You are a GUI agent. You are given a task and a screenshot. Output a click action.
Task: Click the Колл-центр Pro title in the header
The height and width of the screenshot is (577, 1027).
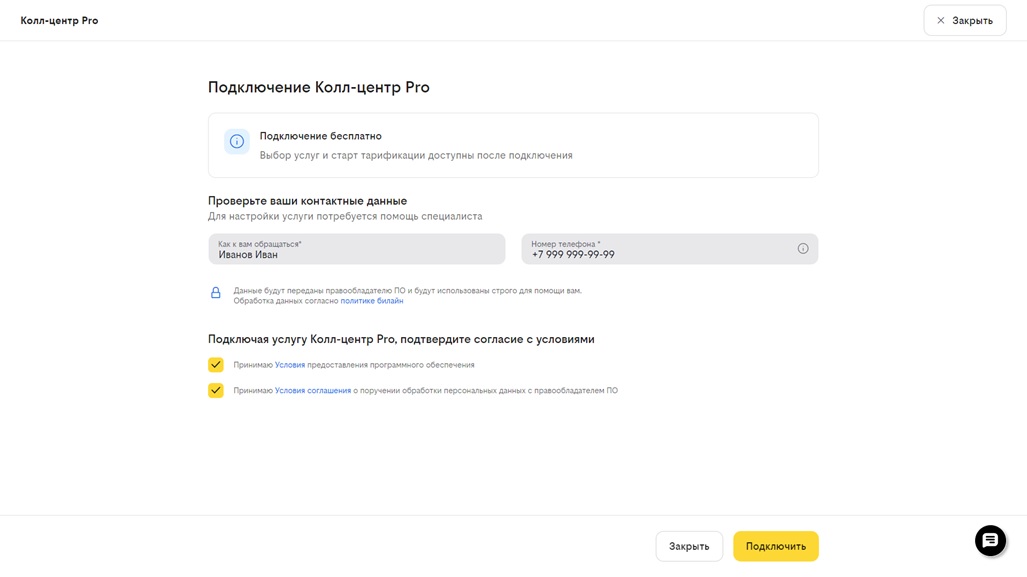pos(60,21)
